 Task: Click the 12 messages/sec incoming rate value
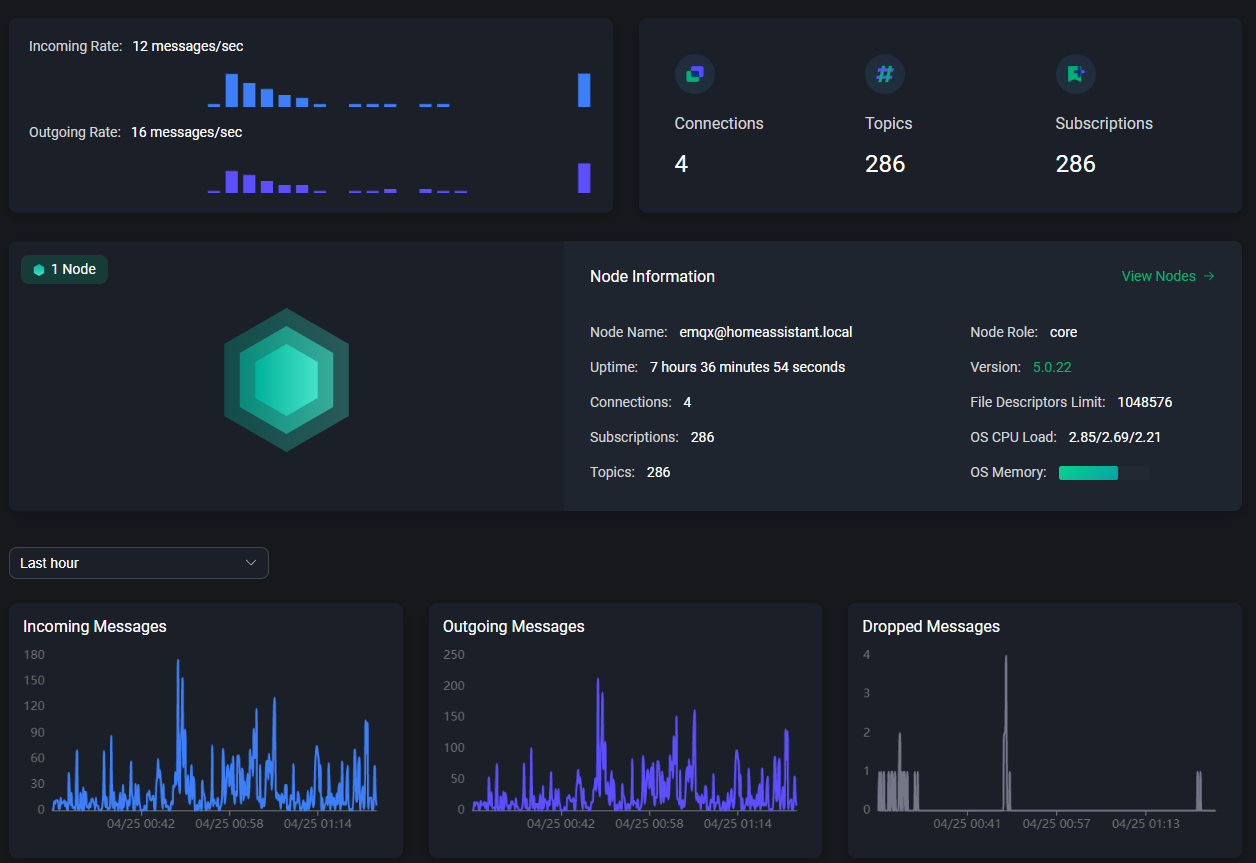[x=188, y=46]
